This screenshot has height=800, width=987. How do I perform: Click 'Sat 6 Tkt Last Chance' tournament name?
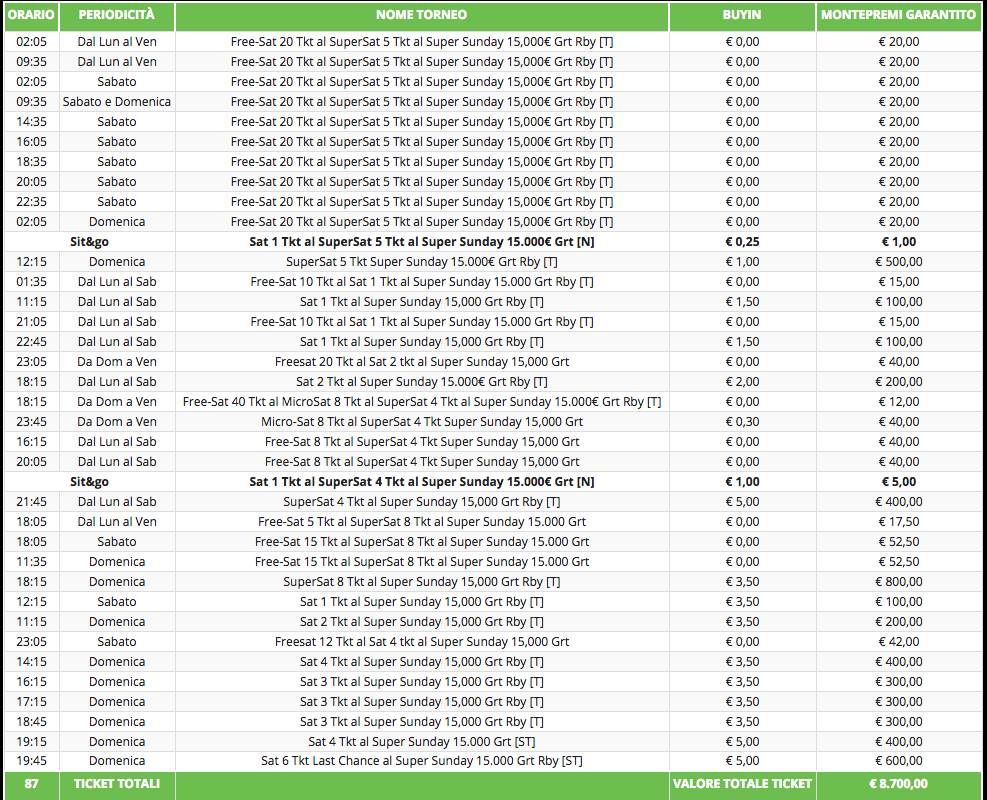[x=422, y=761]
